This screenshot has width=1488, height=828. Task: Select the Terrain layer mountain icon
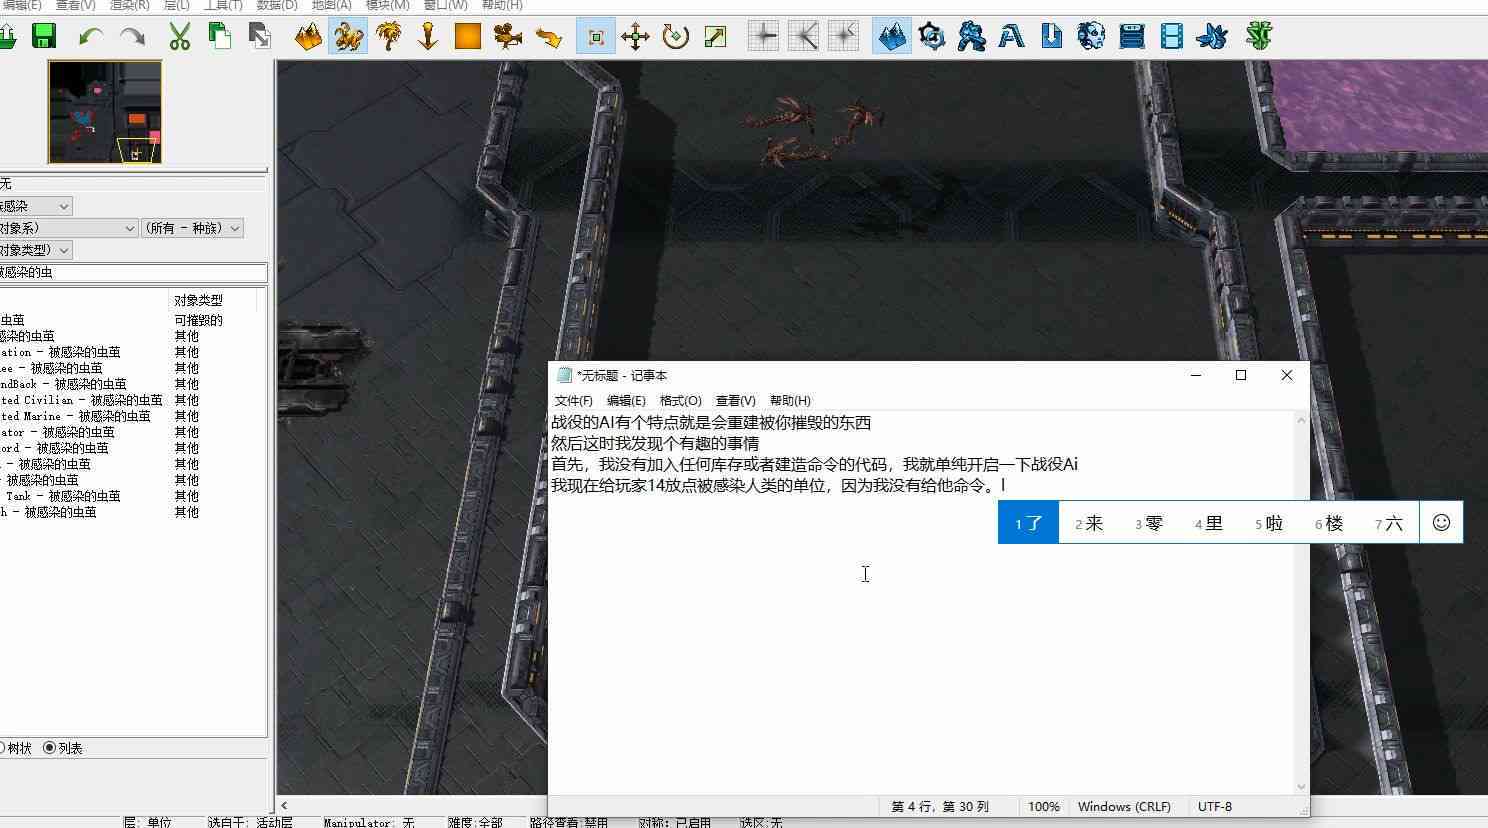[308, 37]
